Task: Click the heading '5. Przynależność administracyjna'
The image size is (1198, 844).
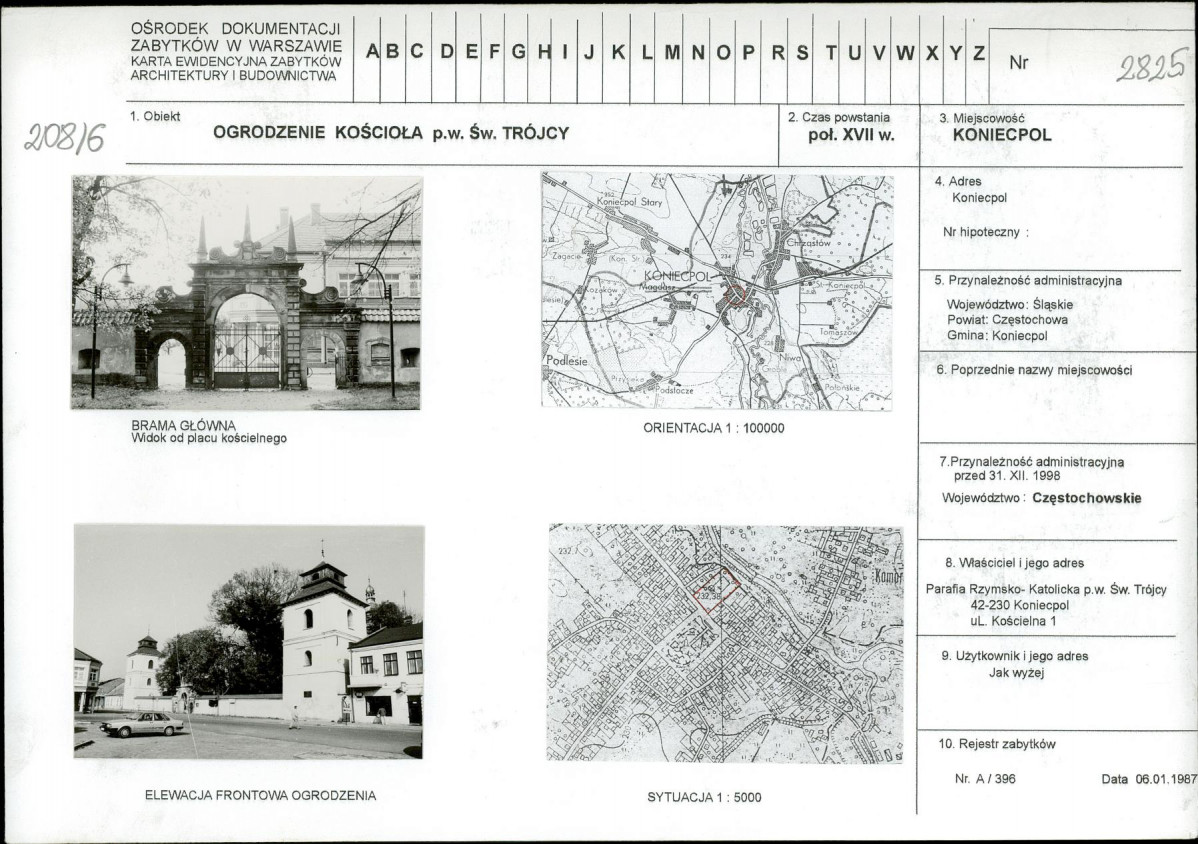Action: click(x=1028, y=280)
